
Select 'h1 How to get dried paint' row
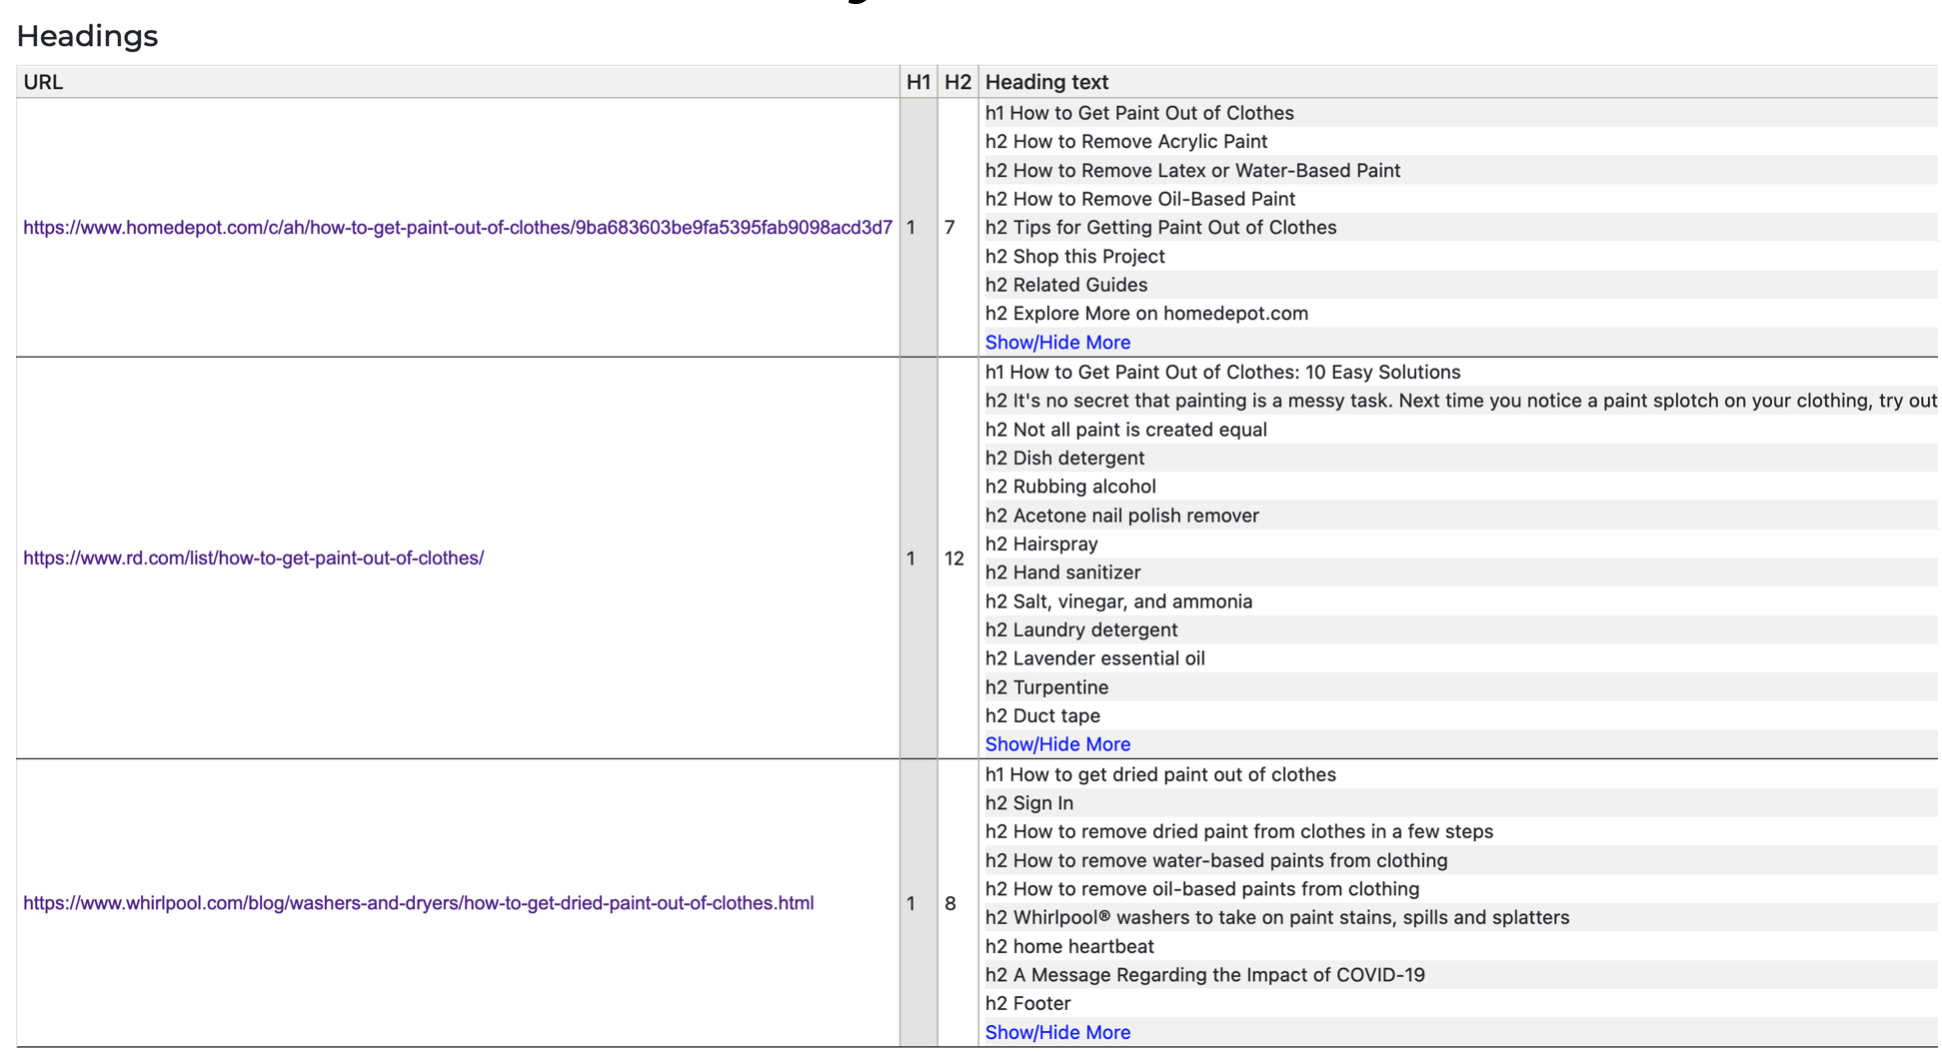(x=1160, y=774)
